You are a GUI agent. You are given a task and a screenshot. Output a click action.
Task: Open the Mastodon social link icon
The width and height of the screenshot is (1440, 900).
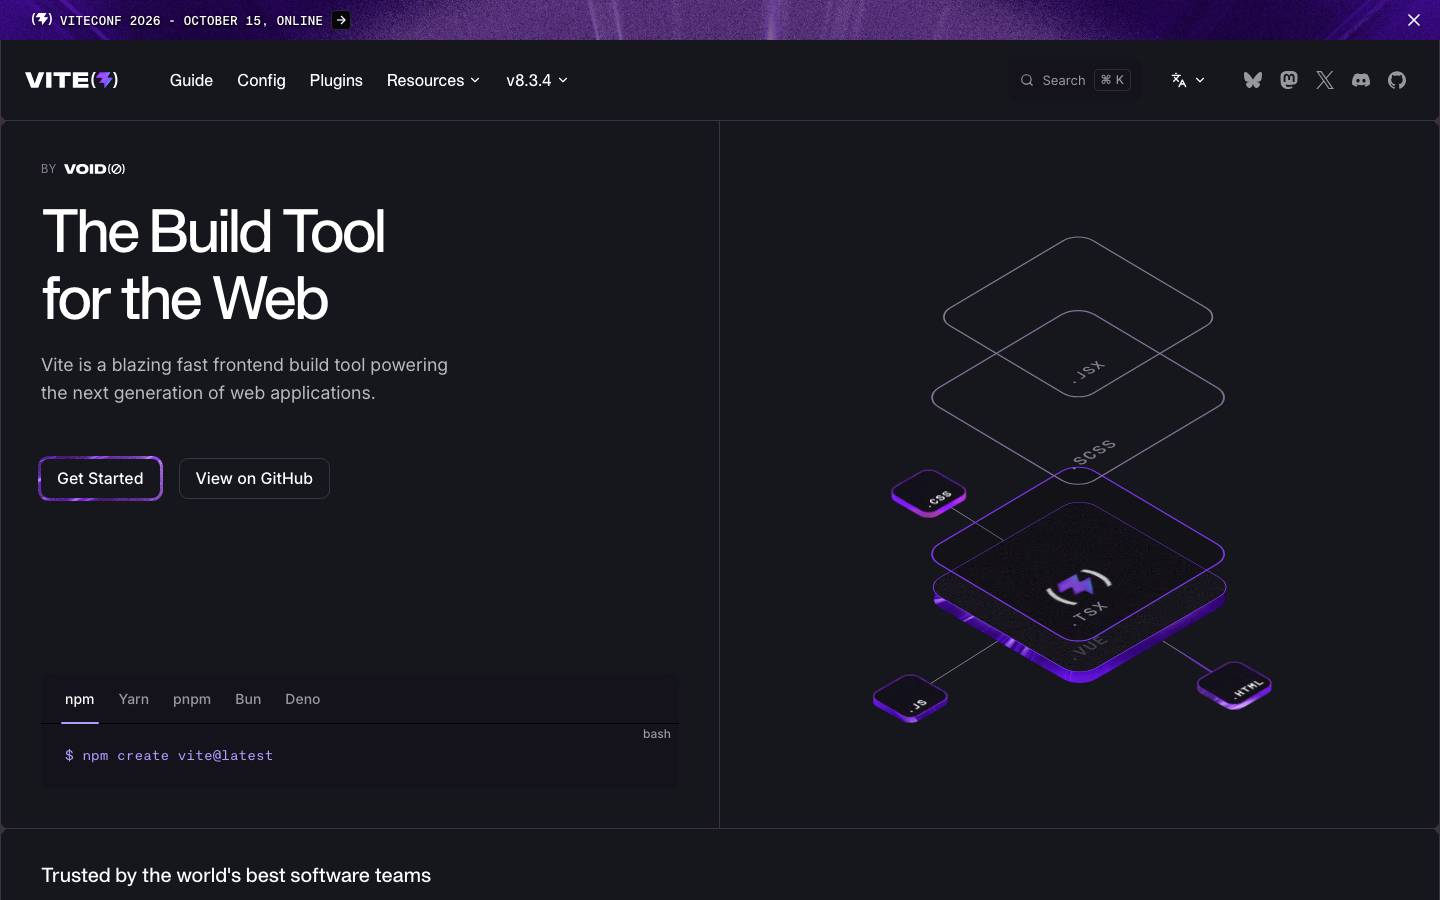point(1289,80)
